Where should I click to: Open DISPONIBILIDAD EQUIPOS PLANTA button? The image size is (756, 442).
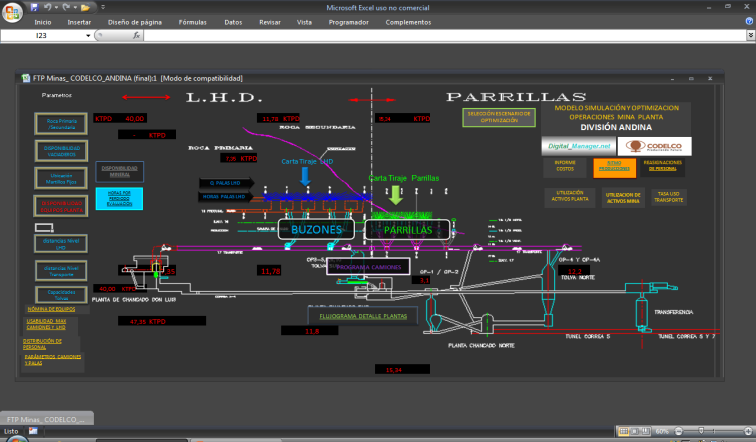[61, 206]
